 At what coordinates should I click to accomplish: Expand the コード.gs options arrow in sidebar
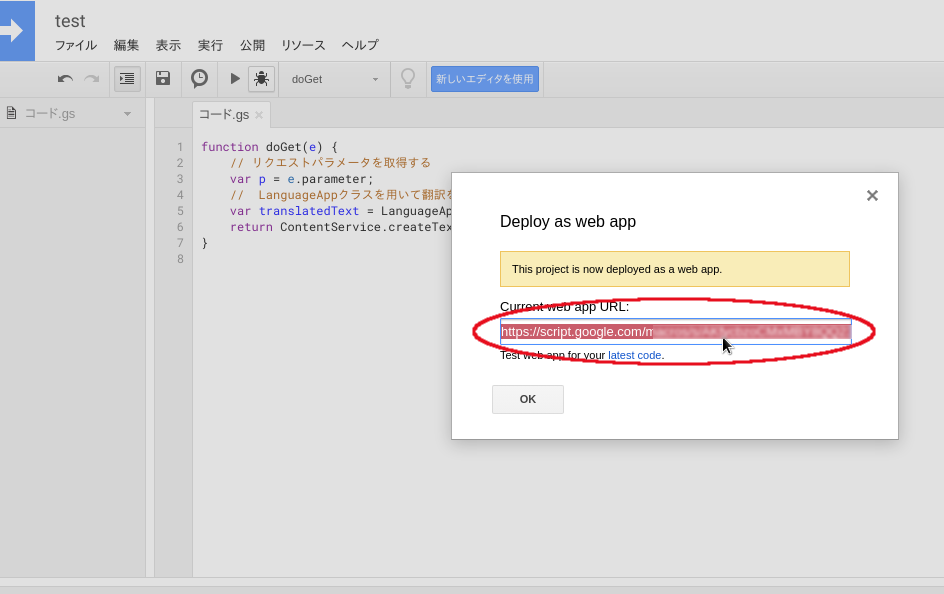pyautogui.click(x=128, y=113)
